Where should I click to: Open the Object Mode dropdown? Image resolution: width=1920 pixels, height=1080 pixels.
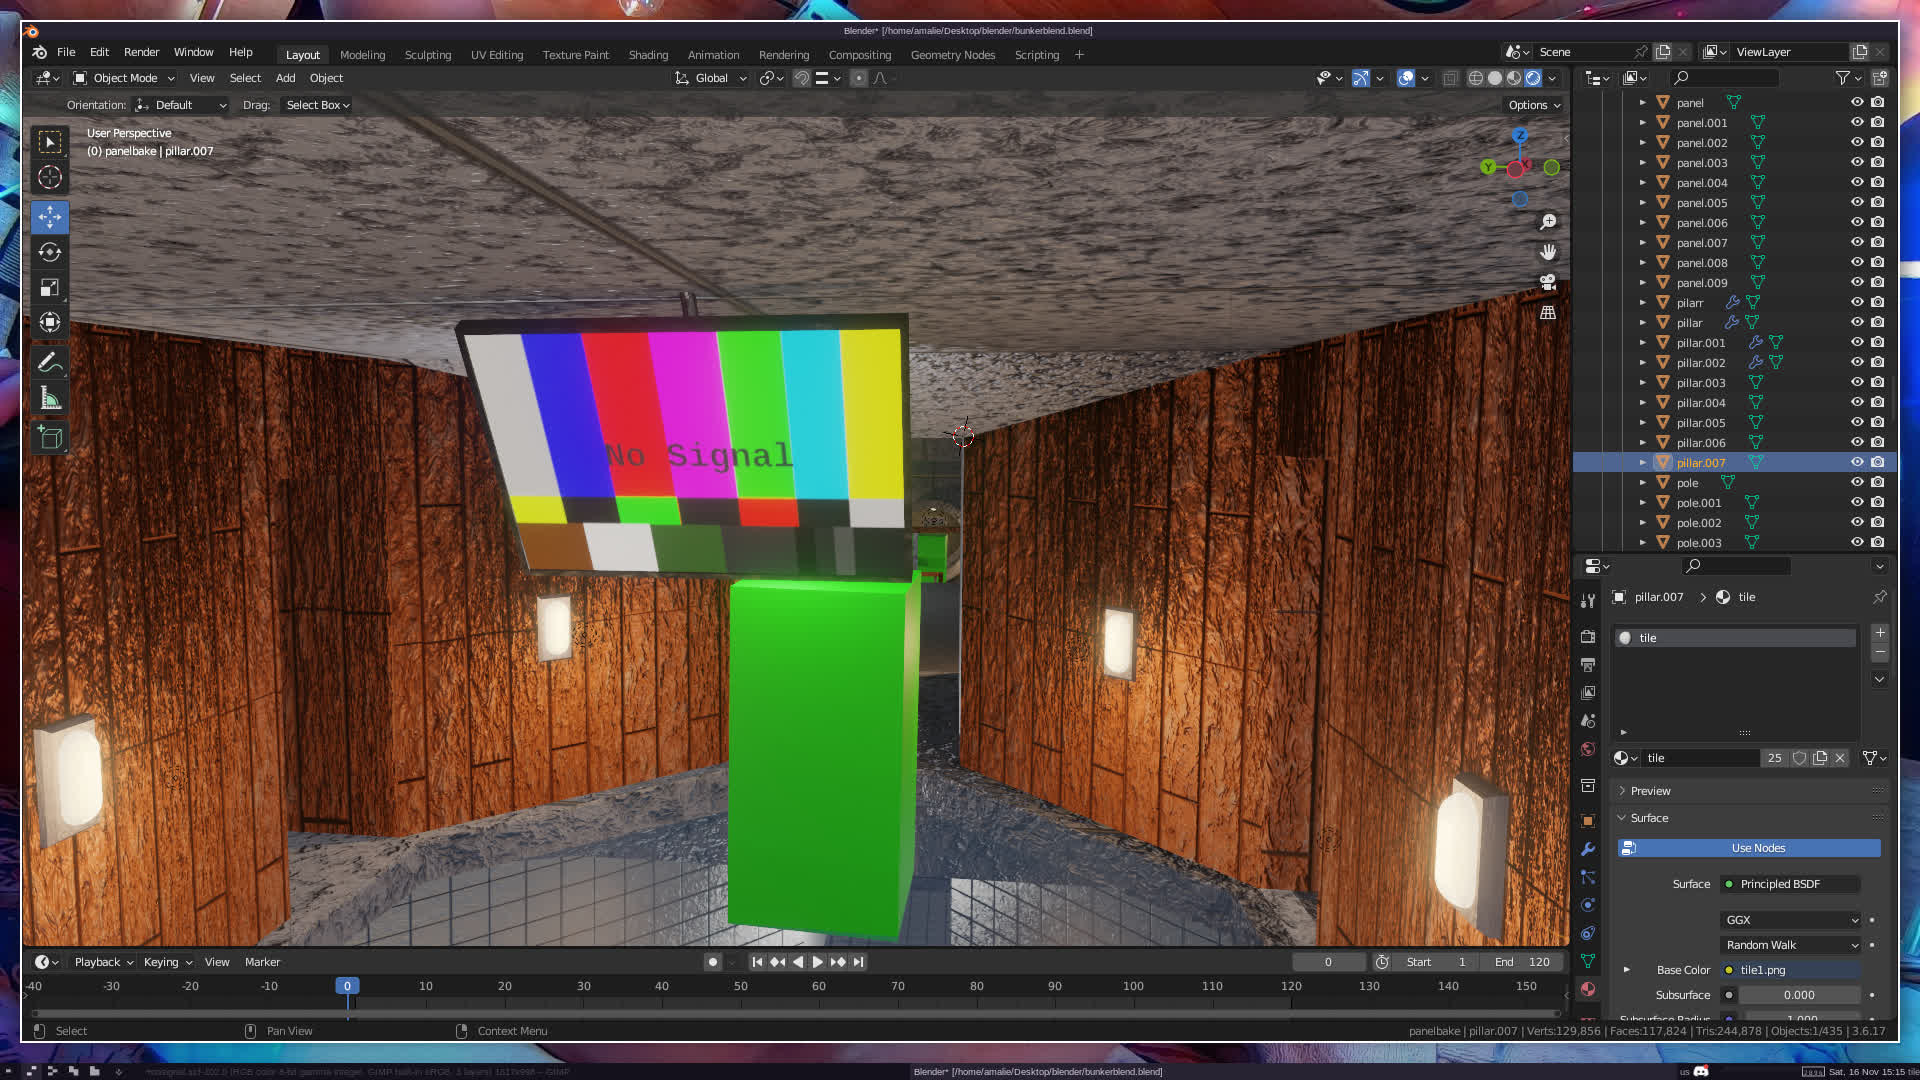coord(124,78)
